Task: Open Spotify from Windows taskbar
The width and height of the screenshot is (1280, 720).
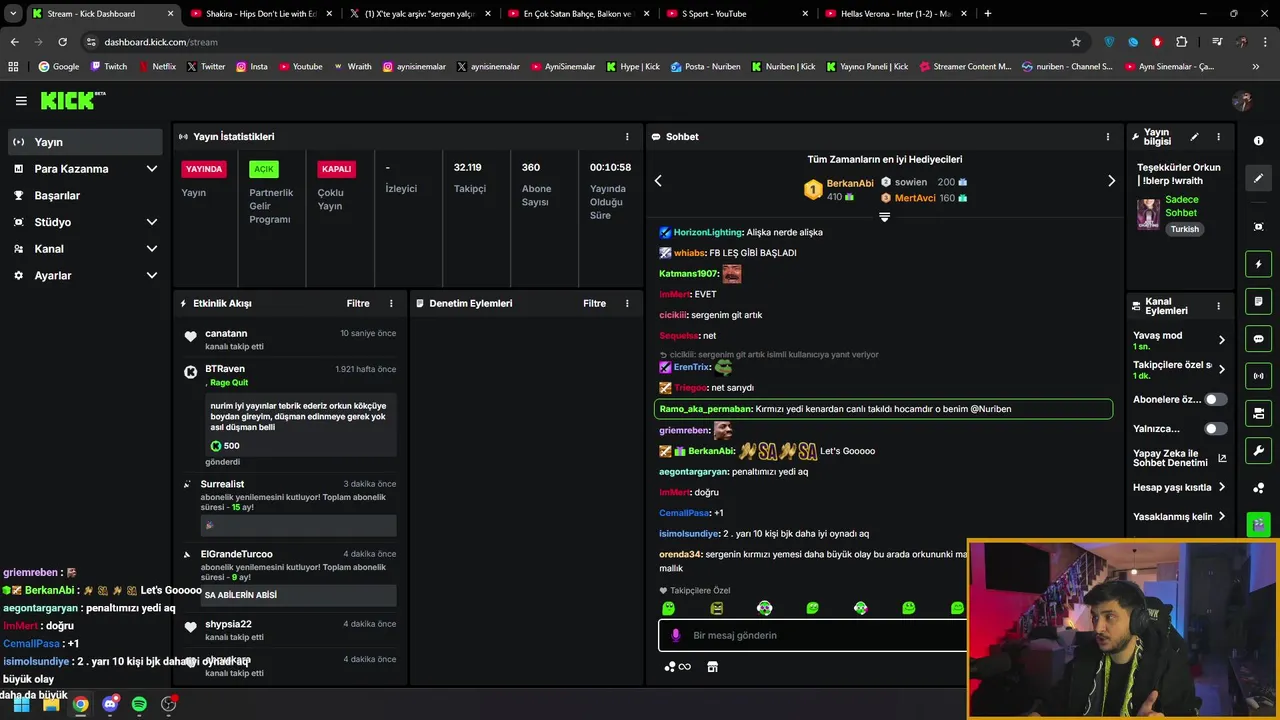Action: coord(139,704)
